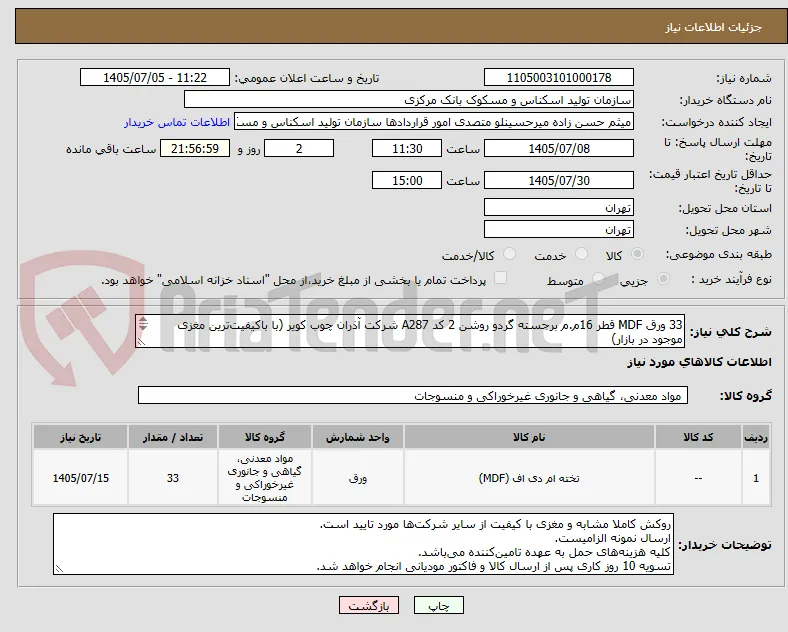This screenshot has width=788, height=632.
Task: Select the کالا/خدمت radio button
Action: coord(510,254)
